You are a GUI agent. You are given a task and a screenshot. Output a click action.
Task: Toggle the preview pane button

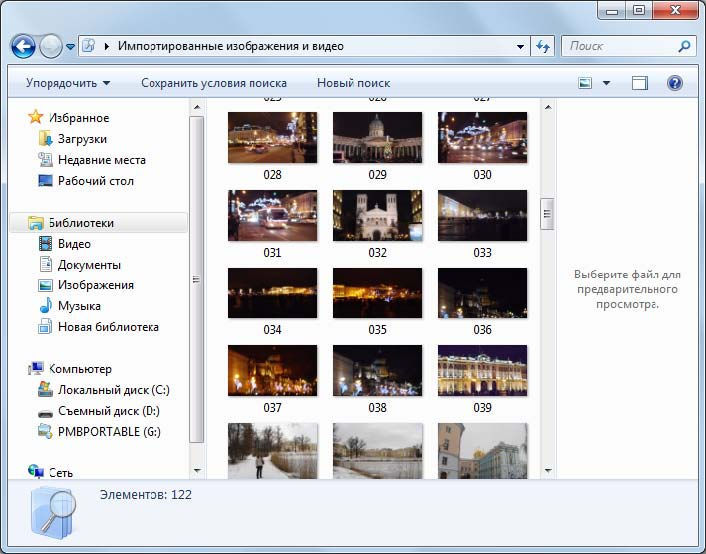coord(640,83)
